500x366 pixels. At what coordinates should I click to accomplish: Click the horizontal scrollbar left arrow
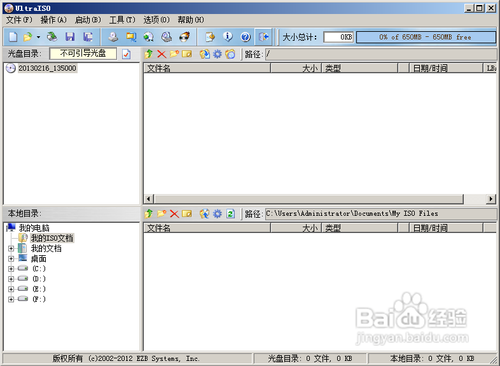point(149,199)
